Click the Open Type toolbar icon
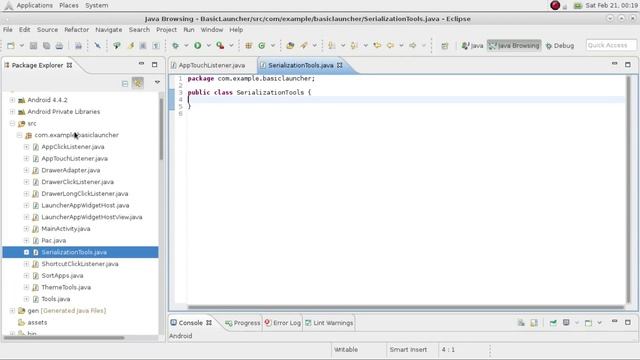The height and width of the screenshot is (360, 640). 290,46
